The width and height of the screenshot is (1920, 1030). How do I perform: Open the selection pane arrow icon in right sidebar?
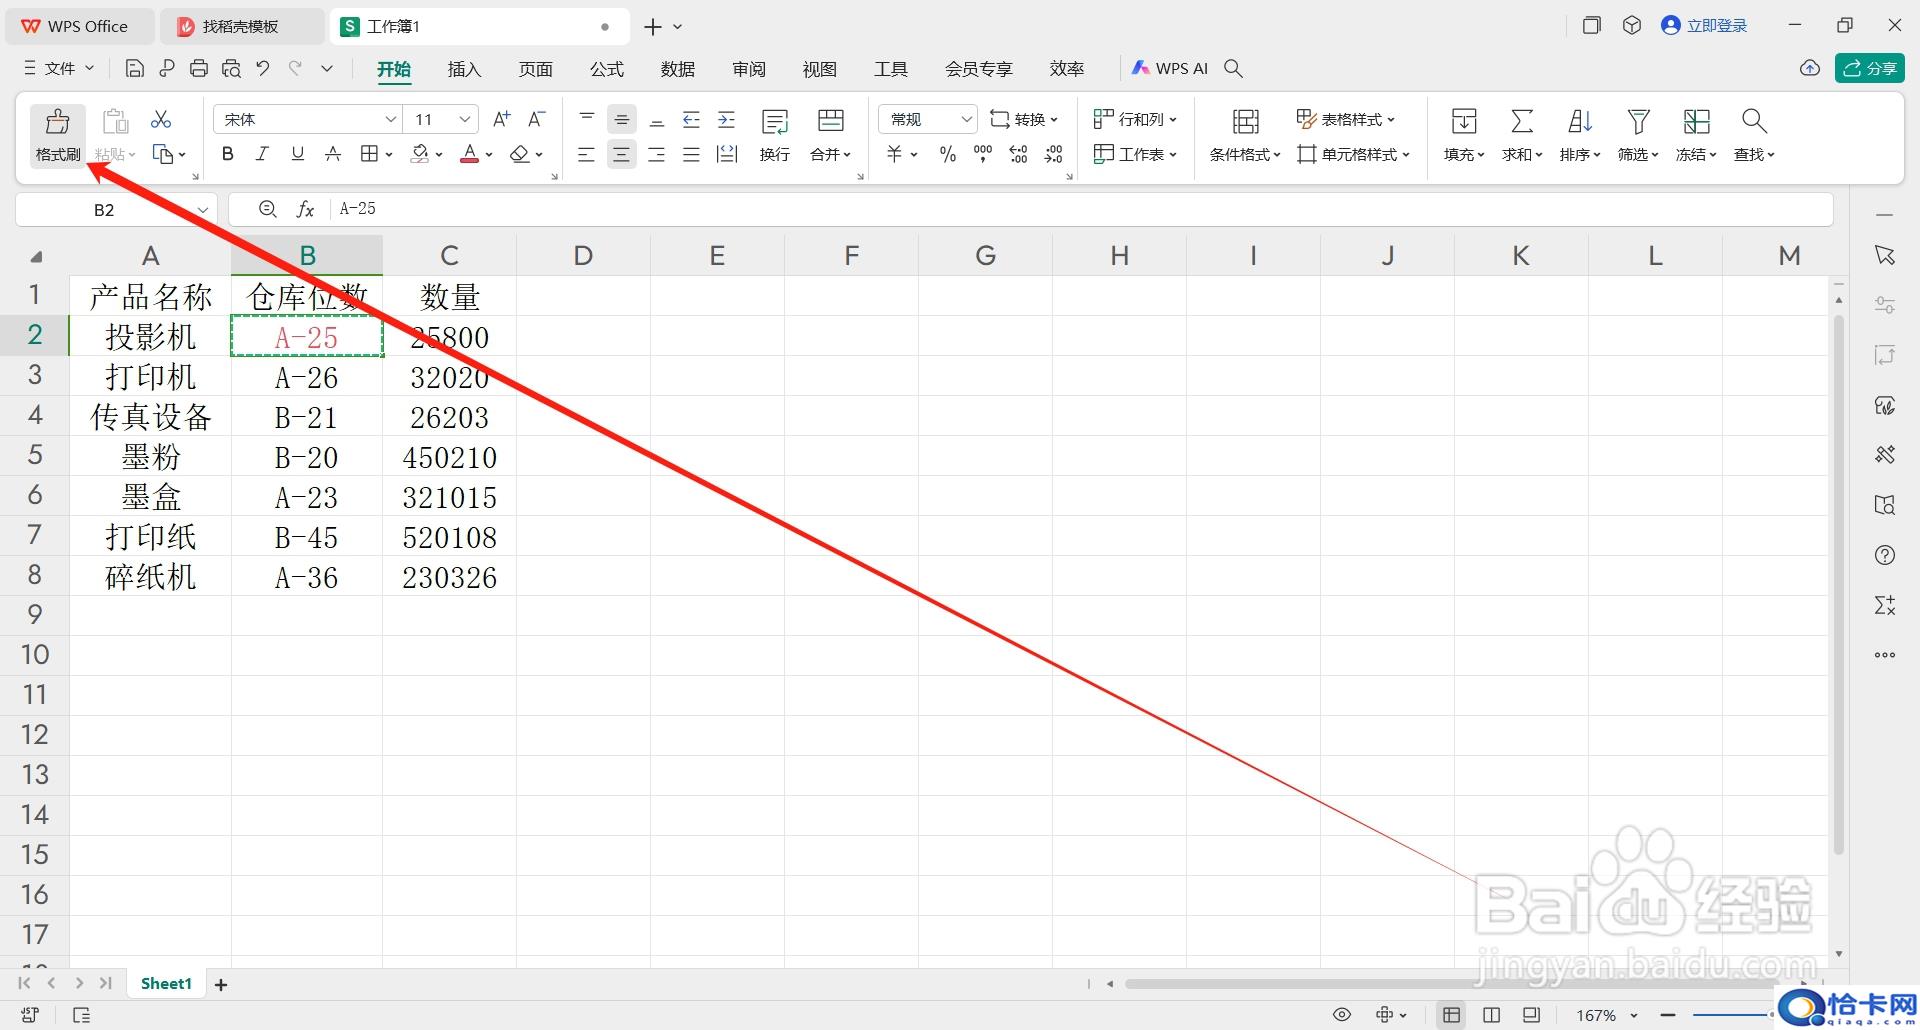(1885, 255)
